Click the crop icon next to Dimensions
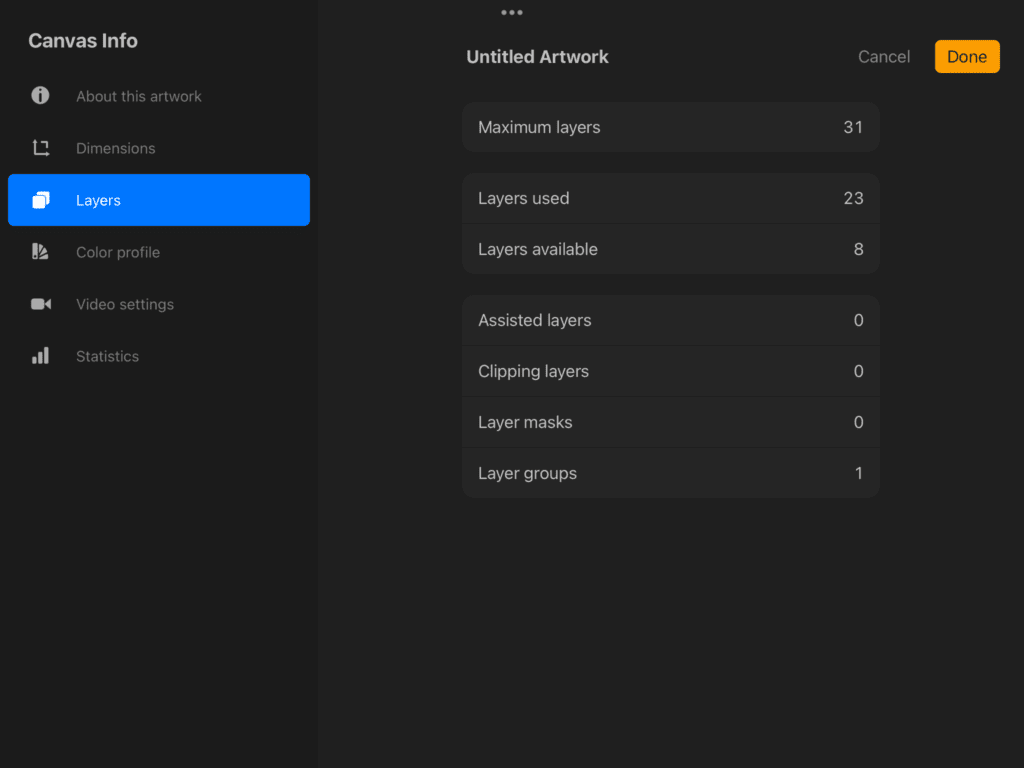This screenshot has width=1024, height=768. pyautogui.click(x=40, y=148)
